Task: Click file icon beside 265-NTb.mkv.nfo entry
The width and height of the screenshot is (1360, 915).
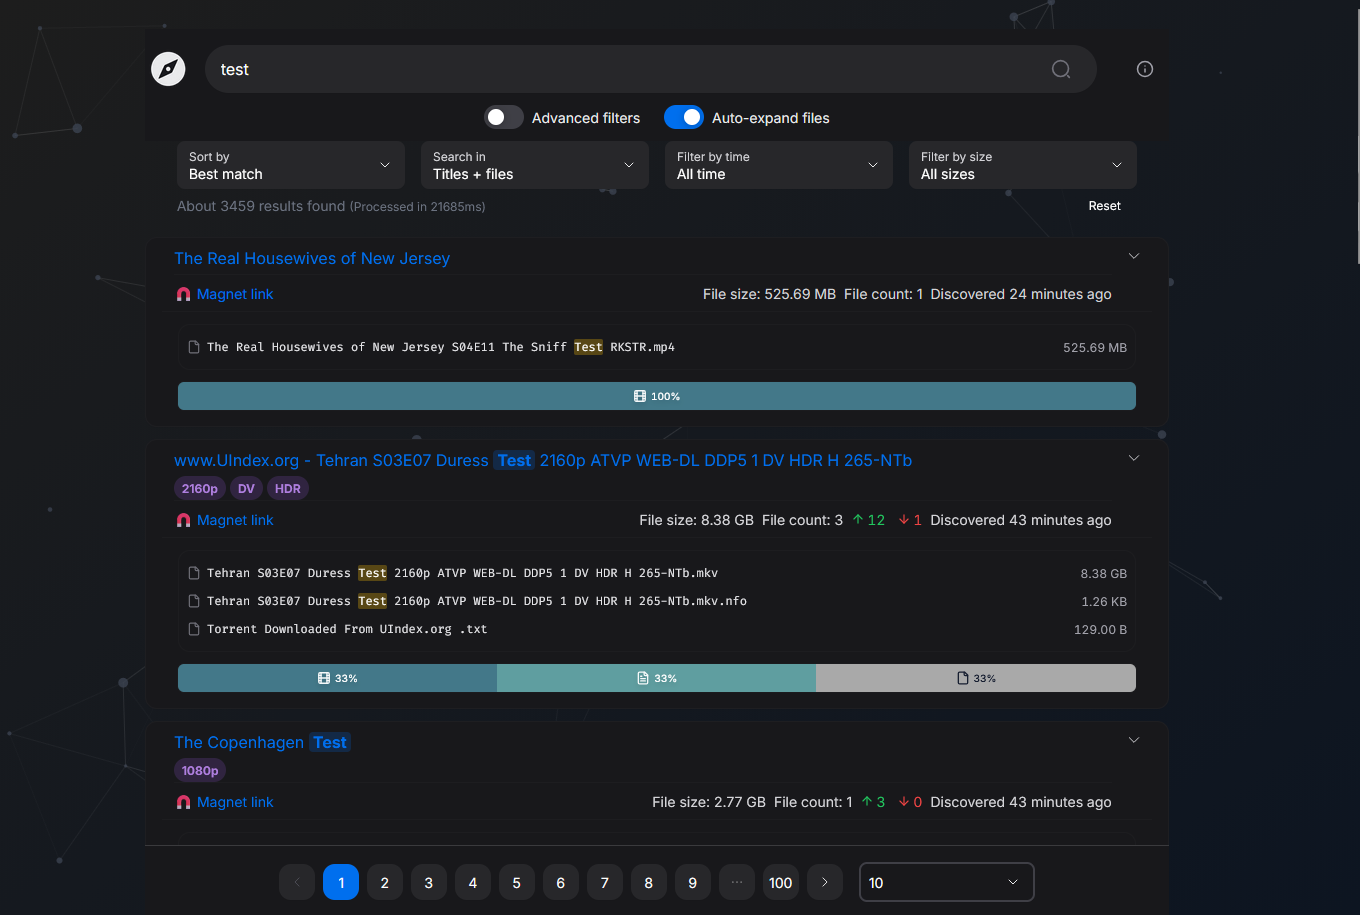Action: pos(194,601)
